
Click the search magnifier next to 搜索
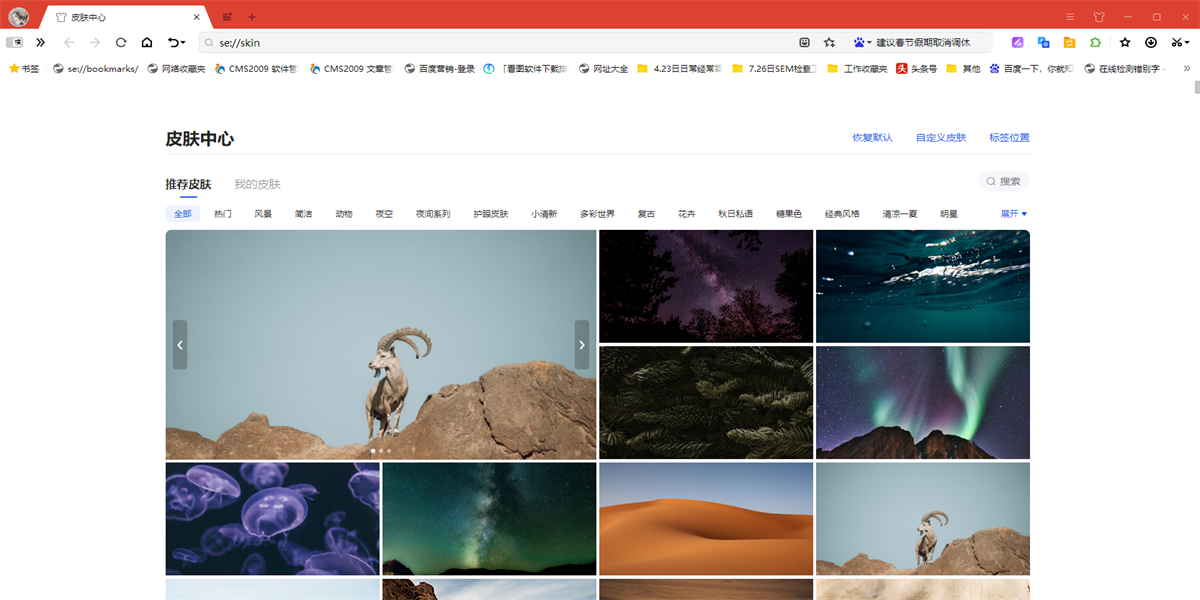989,181
